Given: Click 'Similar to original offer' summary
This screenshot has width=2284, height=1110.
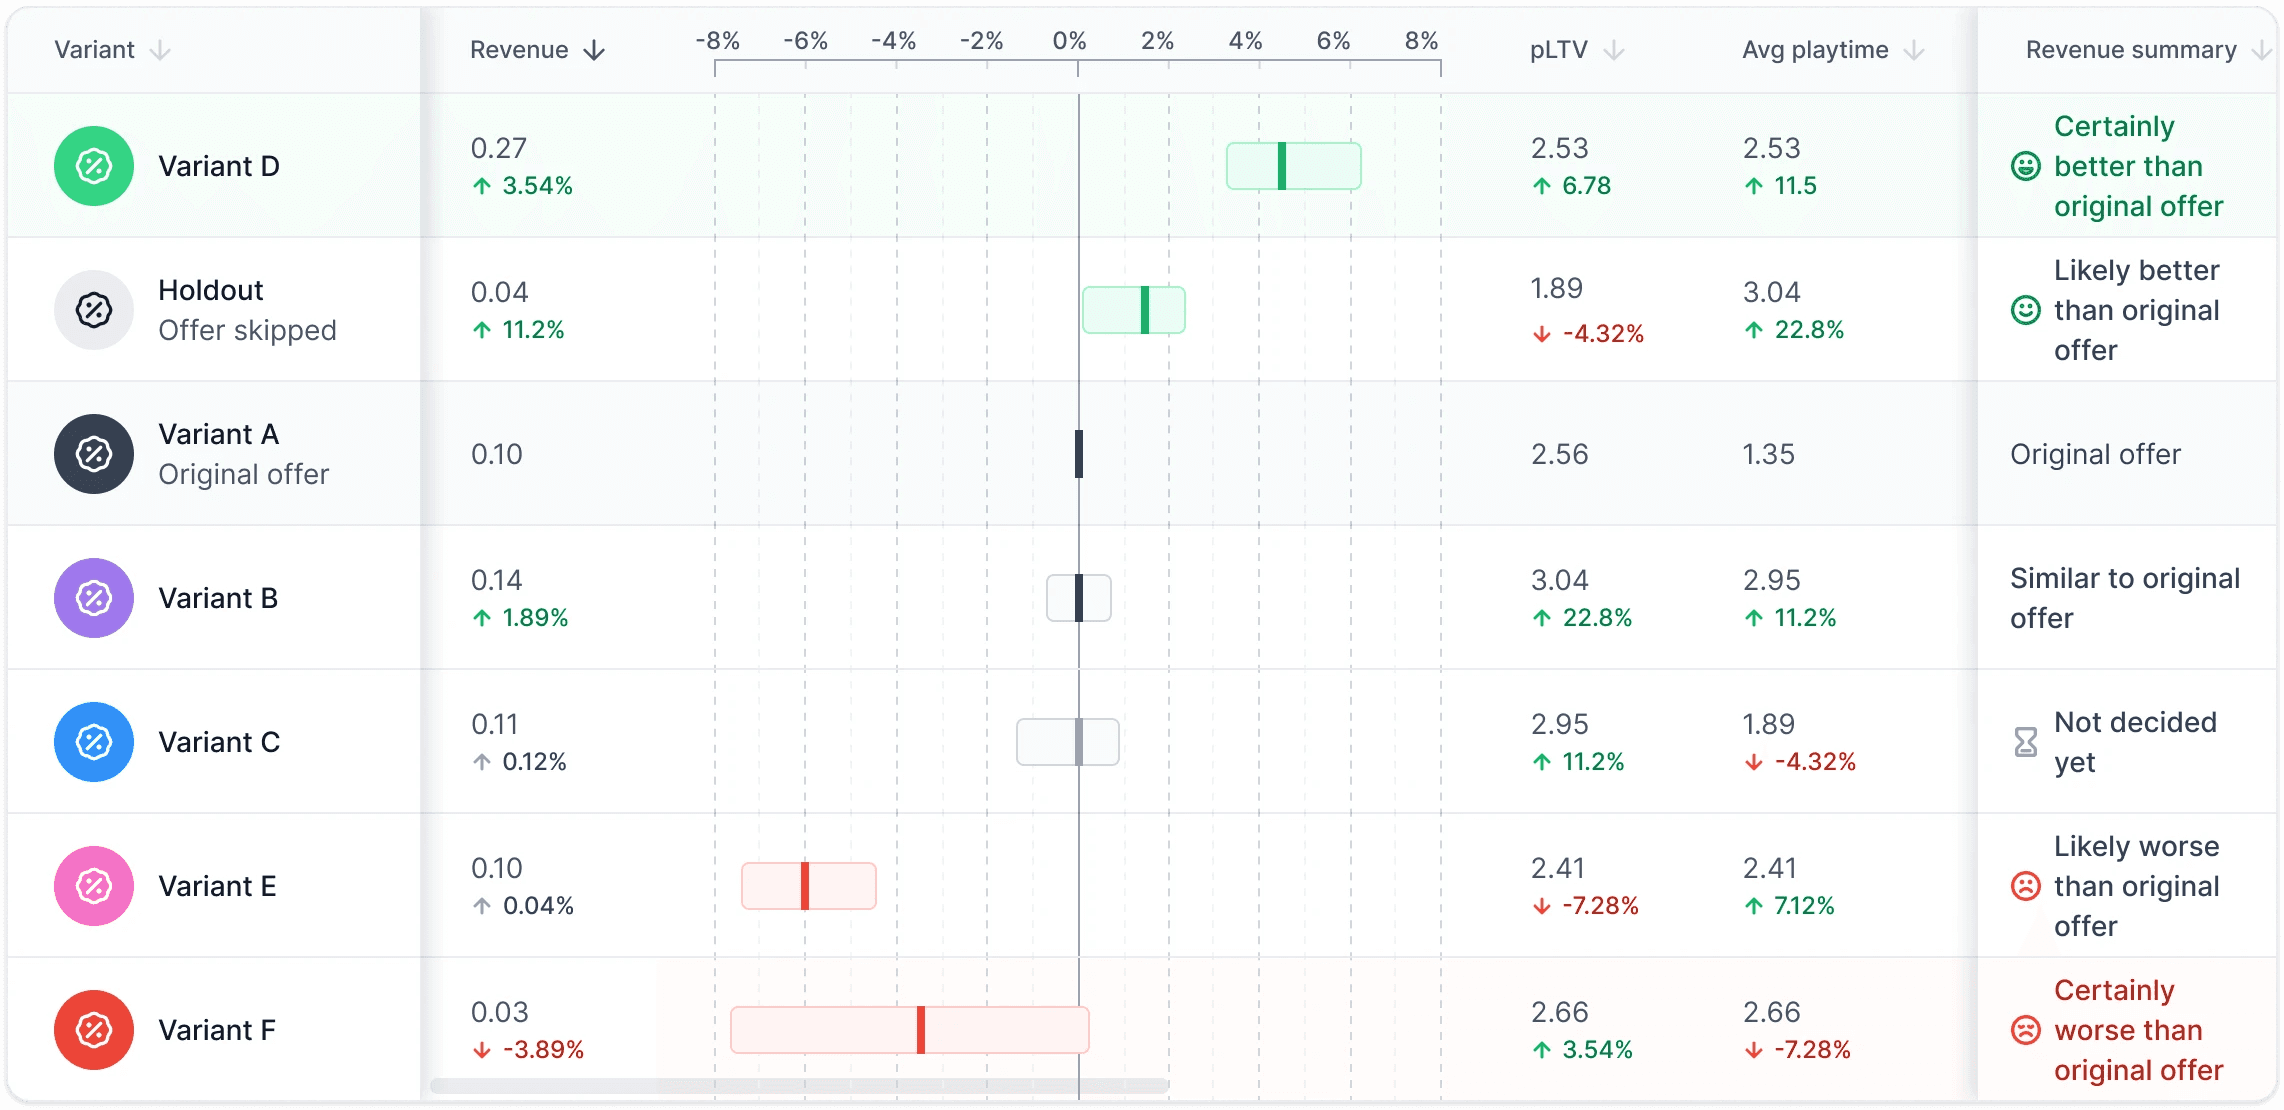Looking at the screenshot, I should click(2125, 598).
